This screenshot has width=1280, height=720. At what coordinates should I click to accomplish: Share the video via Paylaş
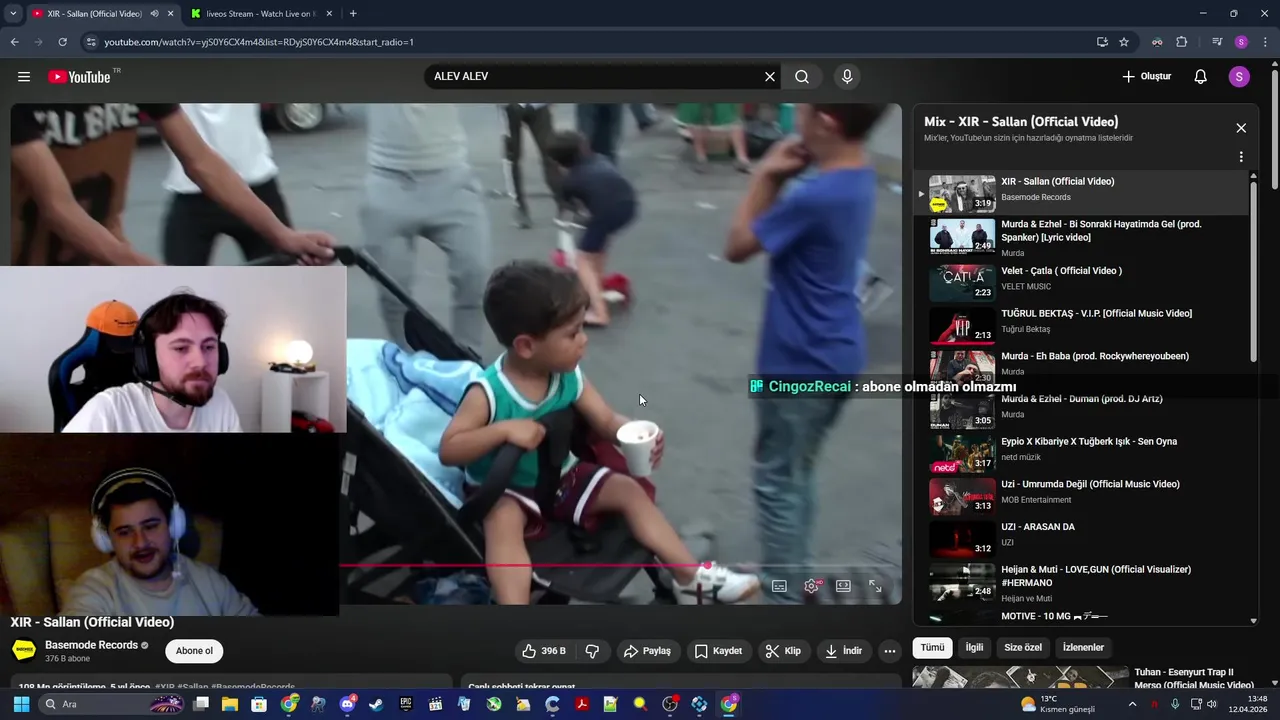647,651
